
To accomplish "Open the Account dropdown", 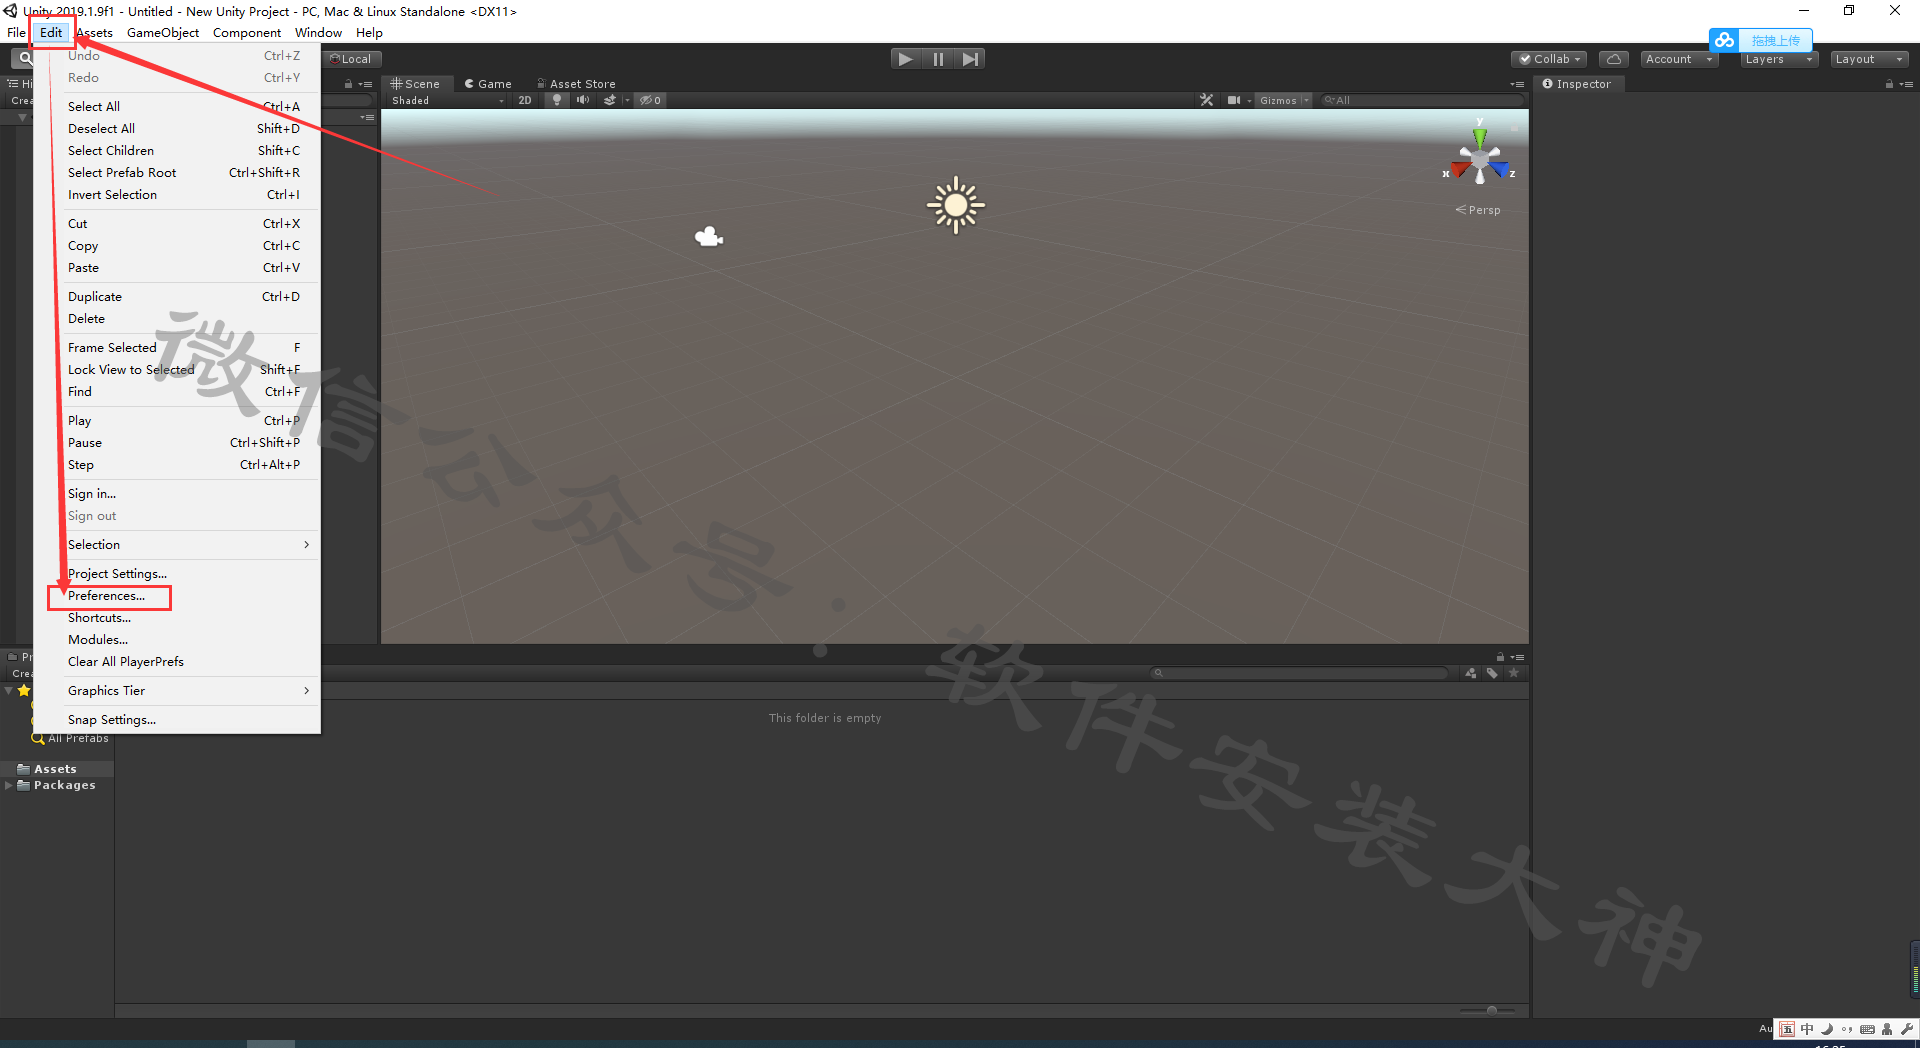I will click(1679, 59).
